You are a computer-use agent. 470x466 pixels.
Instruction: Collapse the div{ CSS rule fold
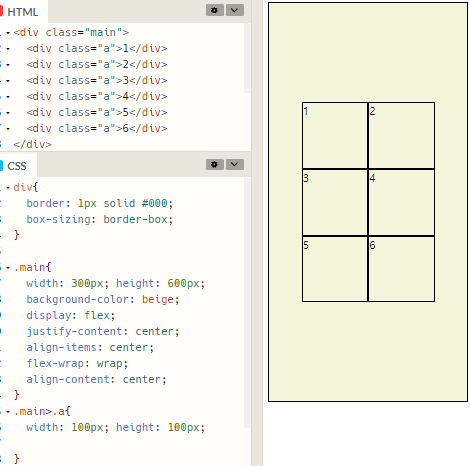[8, 188]
